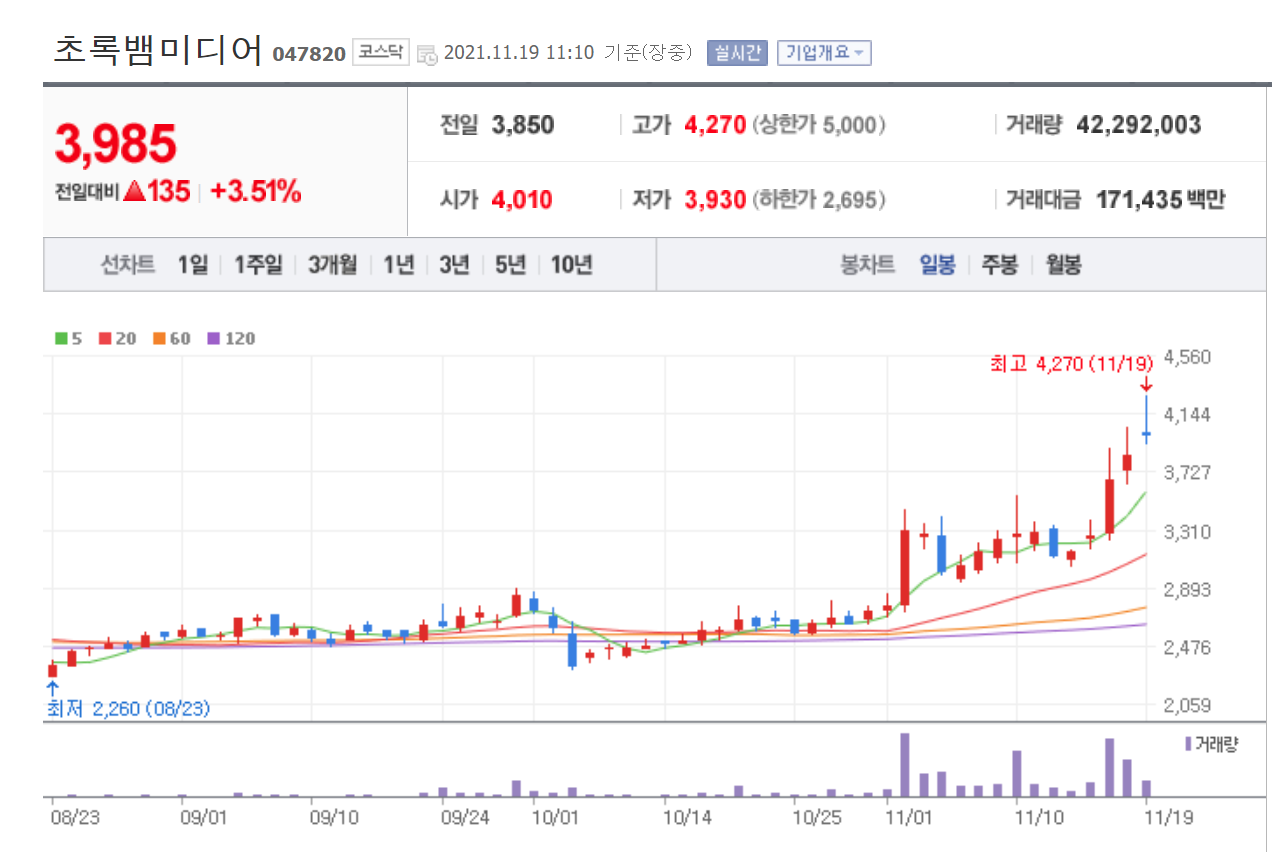Screen dimensions: 1272x852
Task: Select the 5년 line chart tab
Action: (510, 265)
